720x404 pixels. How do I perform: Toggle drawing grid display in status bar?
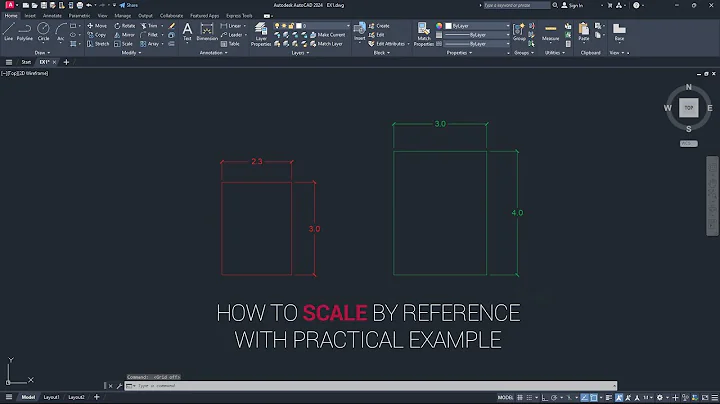pos(520,398)
